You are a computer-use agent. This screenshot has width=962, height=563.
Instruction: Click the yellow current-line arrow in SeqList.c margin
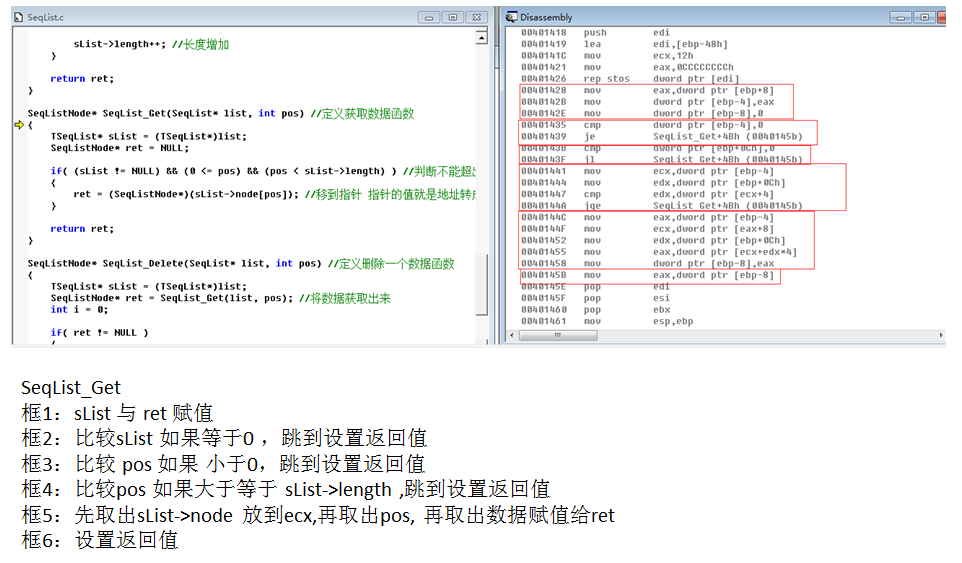click(19, 125)
